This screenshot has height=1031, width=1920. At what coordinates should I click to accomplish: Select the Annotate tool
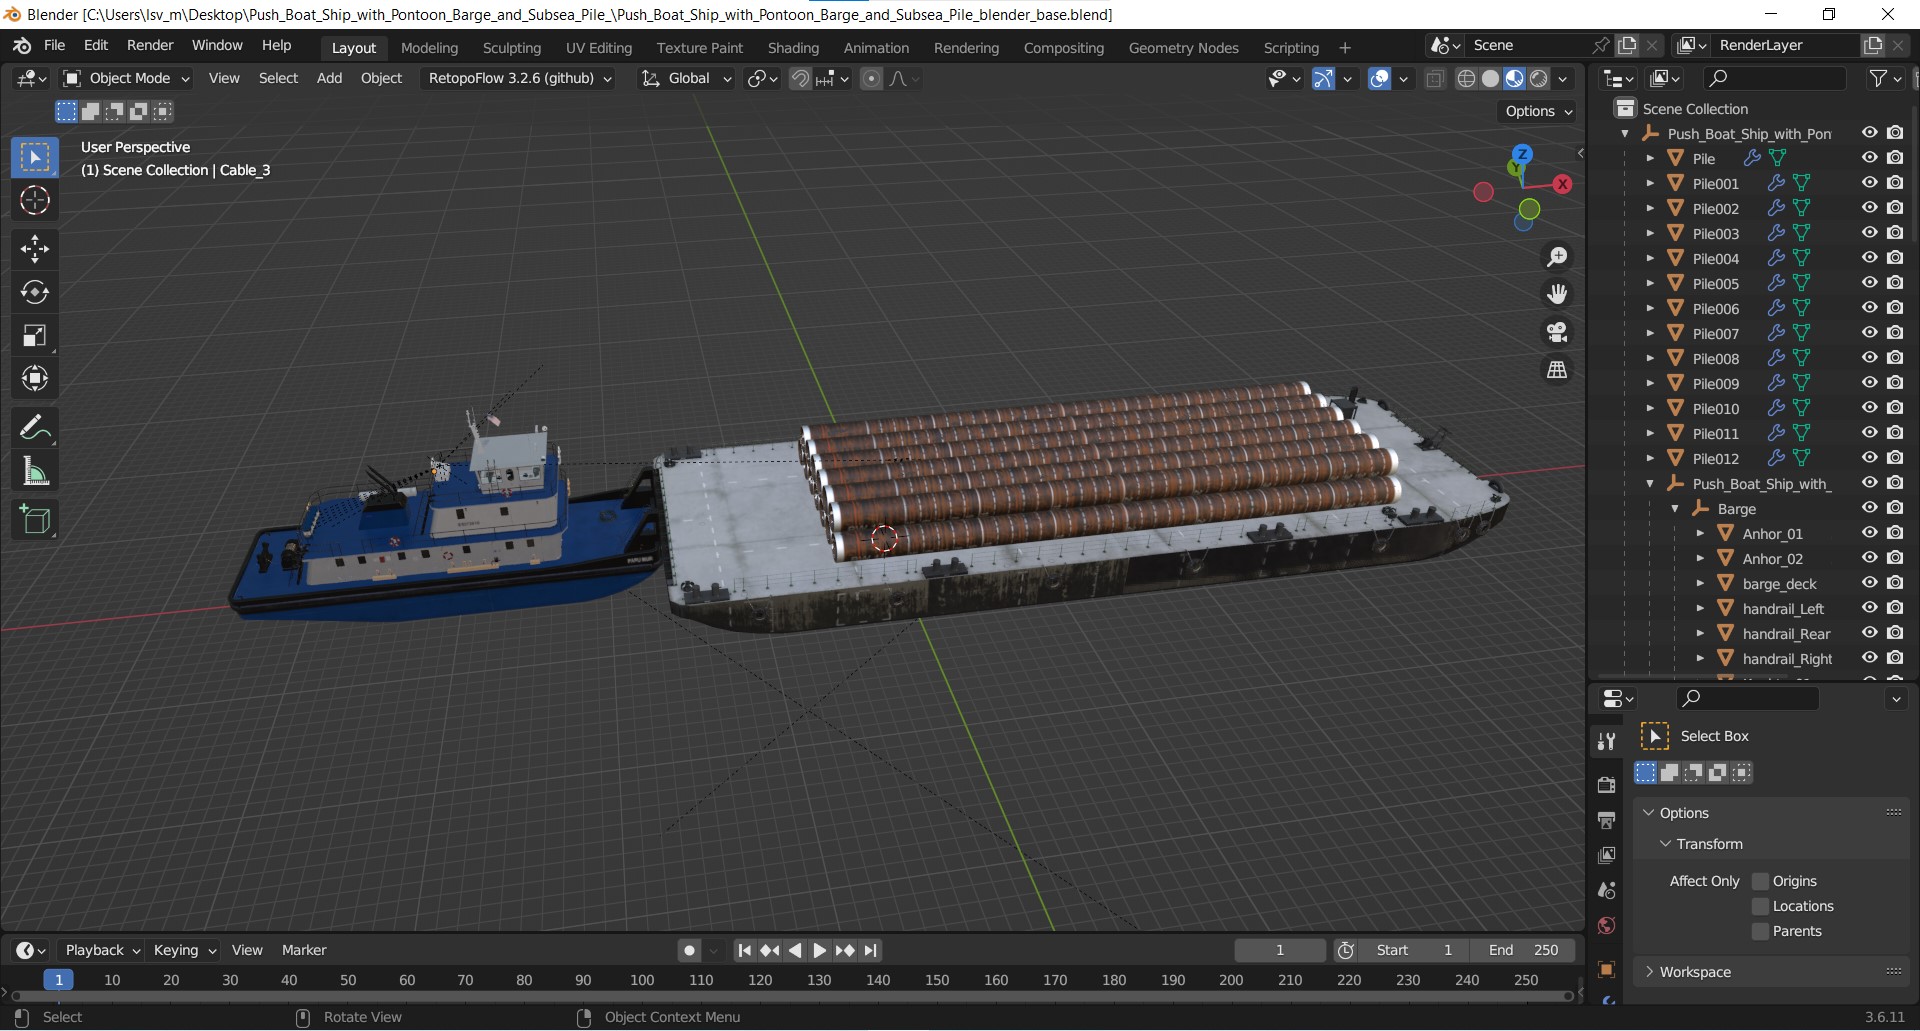pyautogui.click(x=35, y=428)
